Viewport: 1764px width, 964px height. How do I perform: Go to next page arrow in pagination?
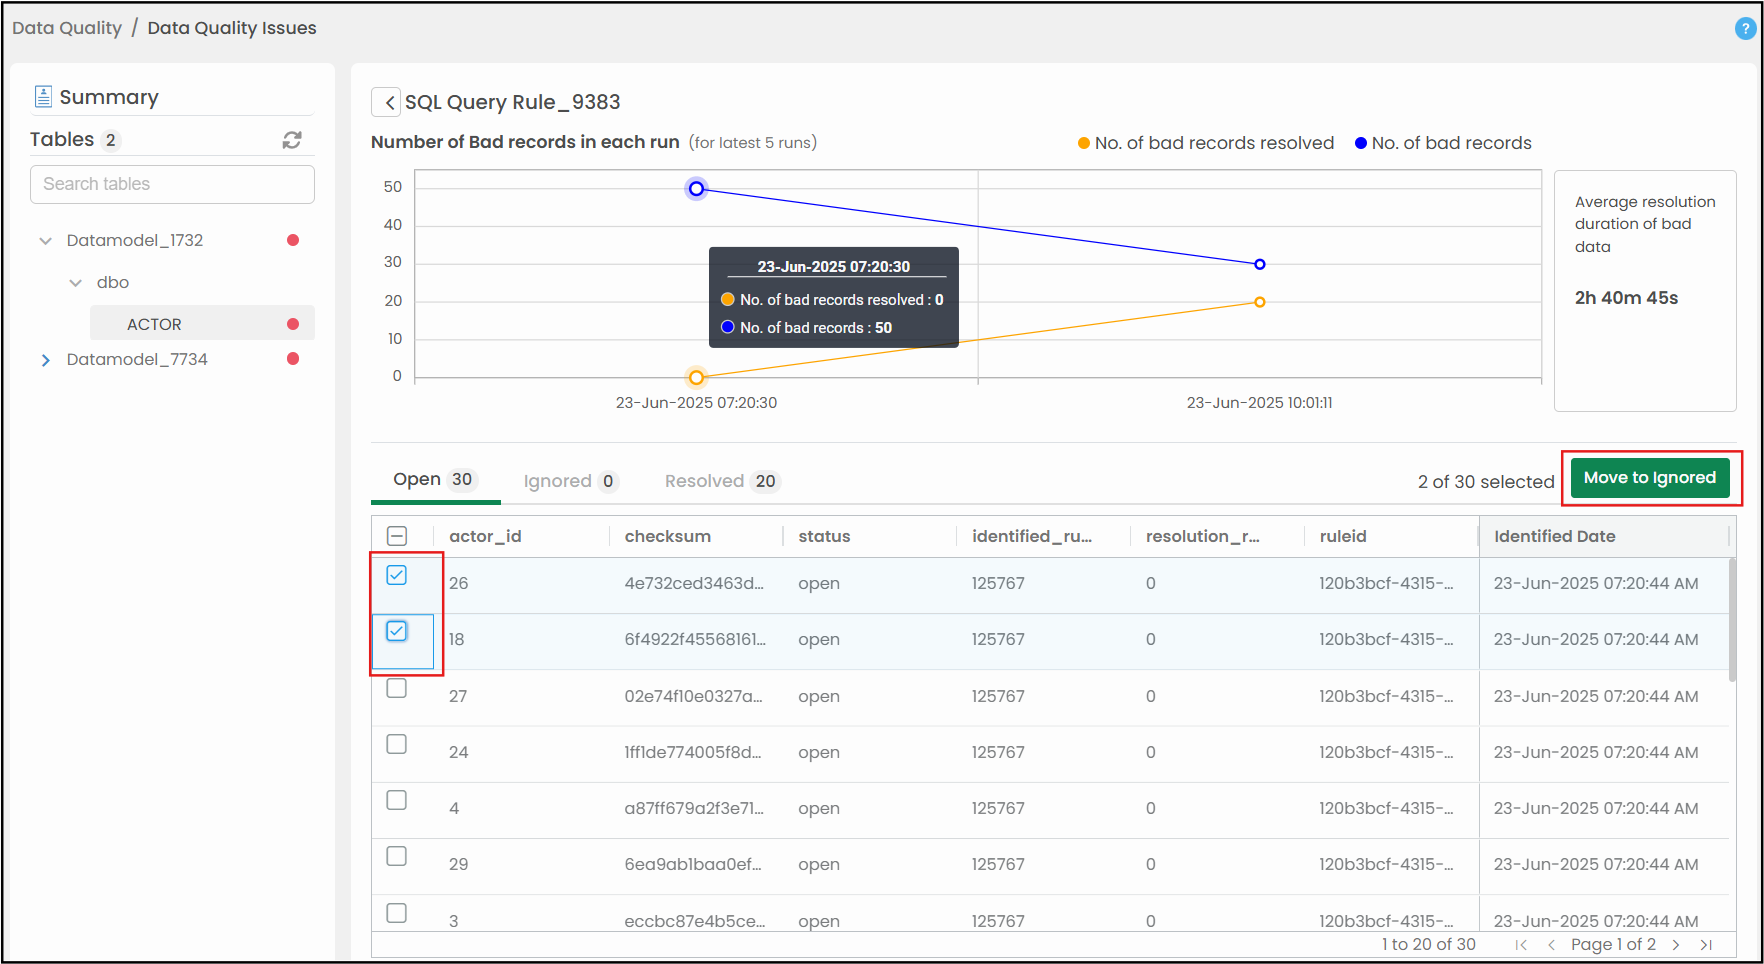point(1676,944)
